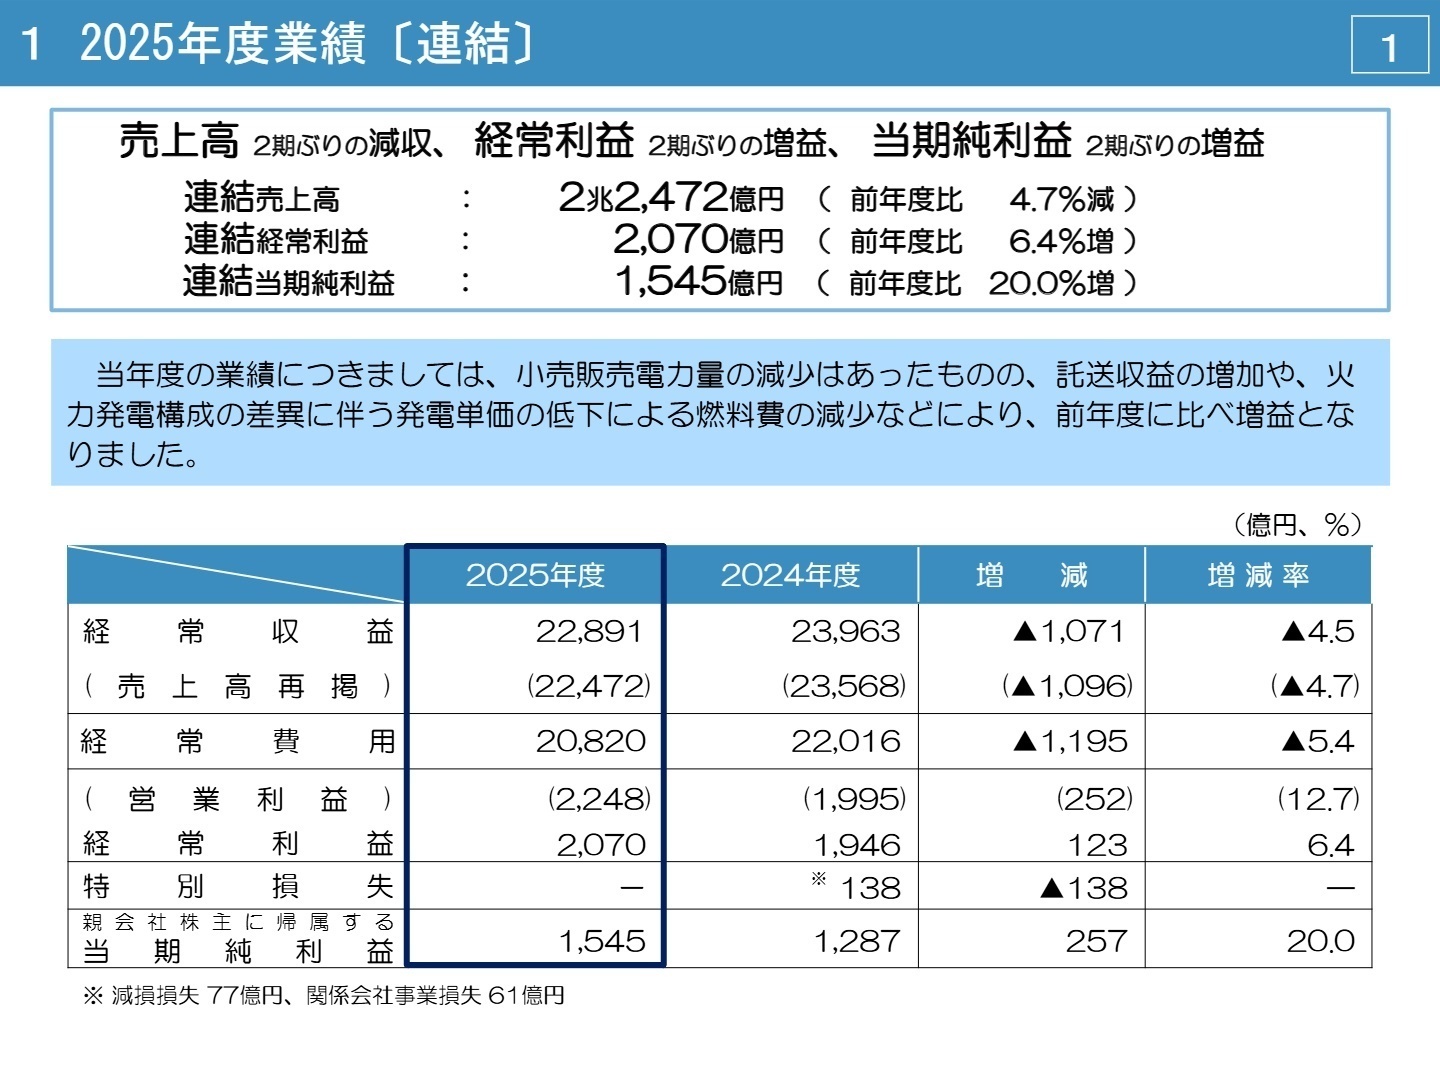Screen dimensions: 1440x1080
Task: Click the 経常費用 row label
Action: [x=238, y=741]
